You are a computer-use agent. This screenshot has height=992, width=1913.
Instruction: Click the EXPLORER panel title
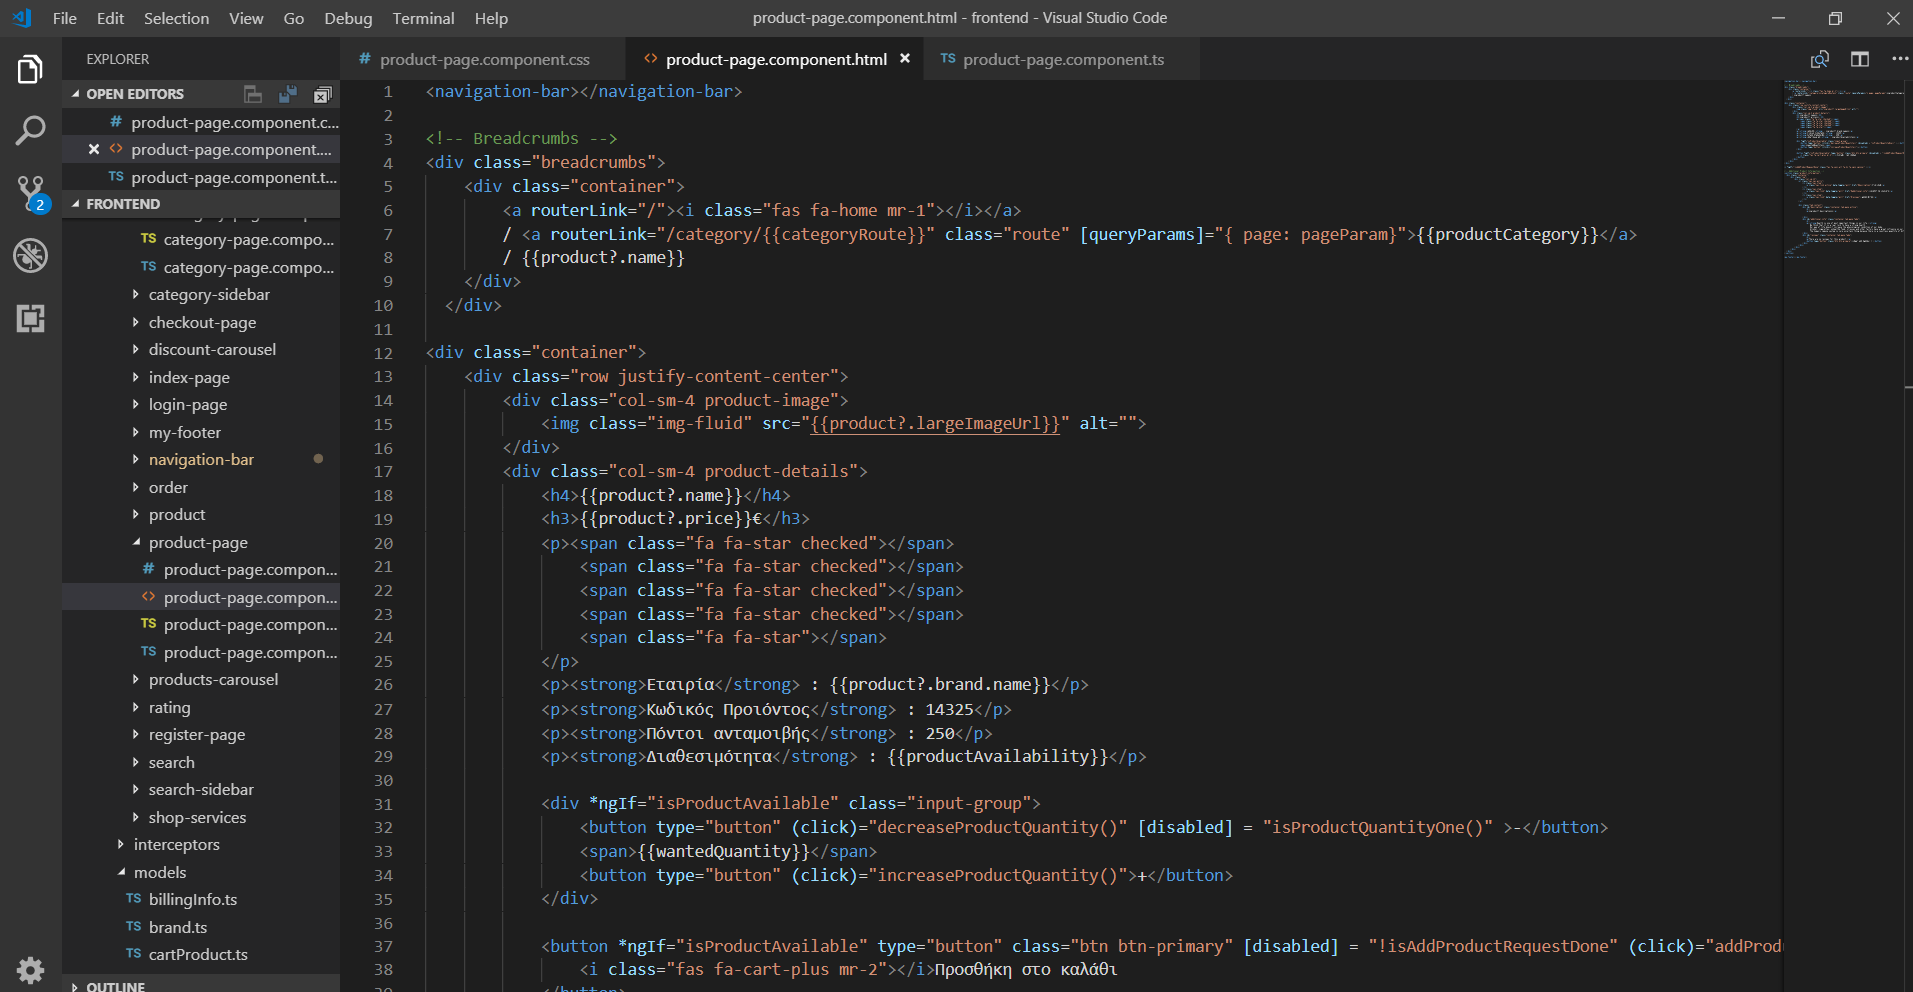118,59
